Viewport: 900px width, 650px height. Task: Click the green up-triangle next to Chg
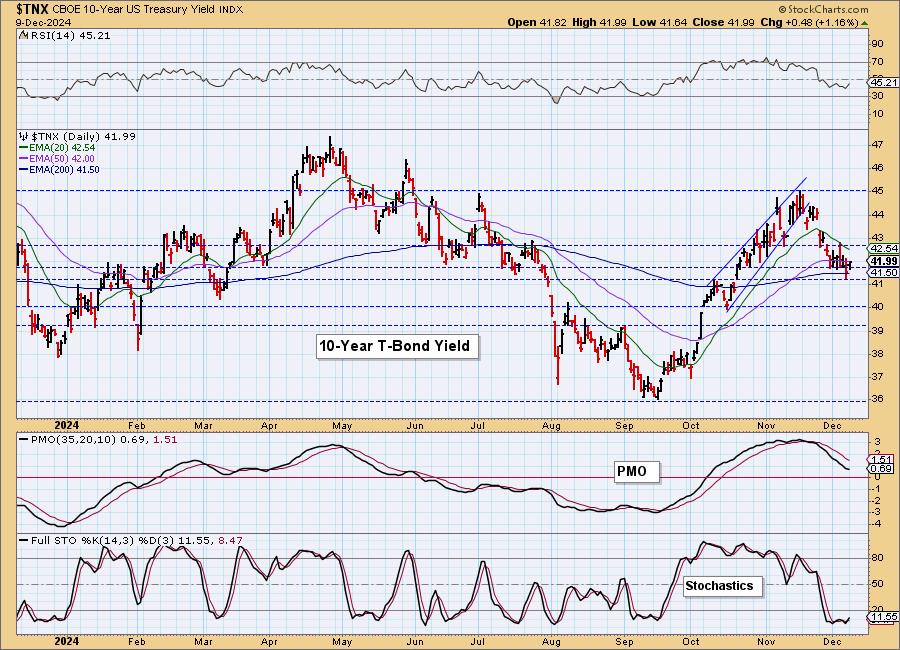pyautogui.click(x=865, y=22)
